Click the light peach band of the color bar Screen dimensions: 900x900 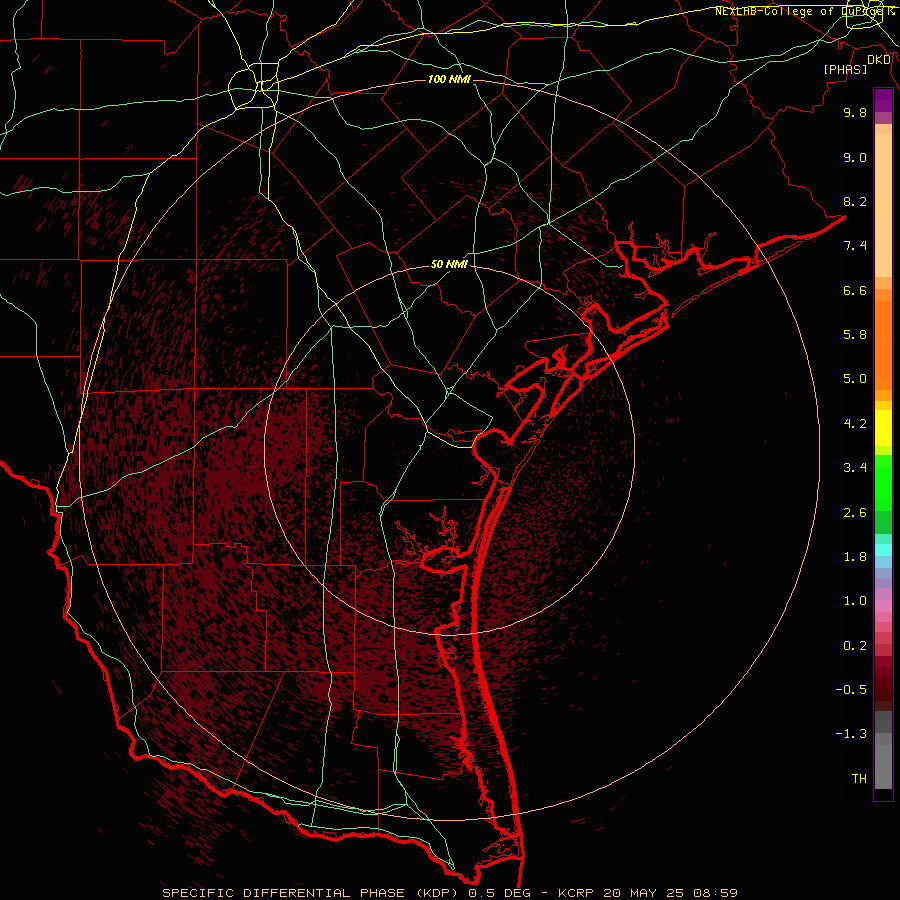pyautogui.click(x=883, y=205)
